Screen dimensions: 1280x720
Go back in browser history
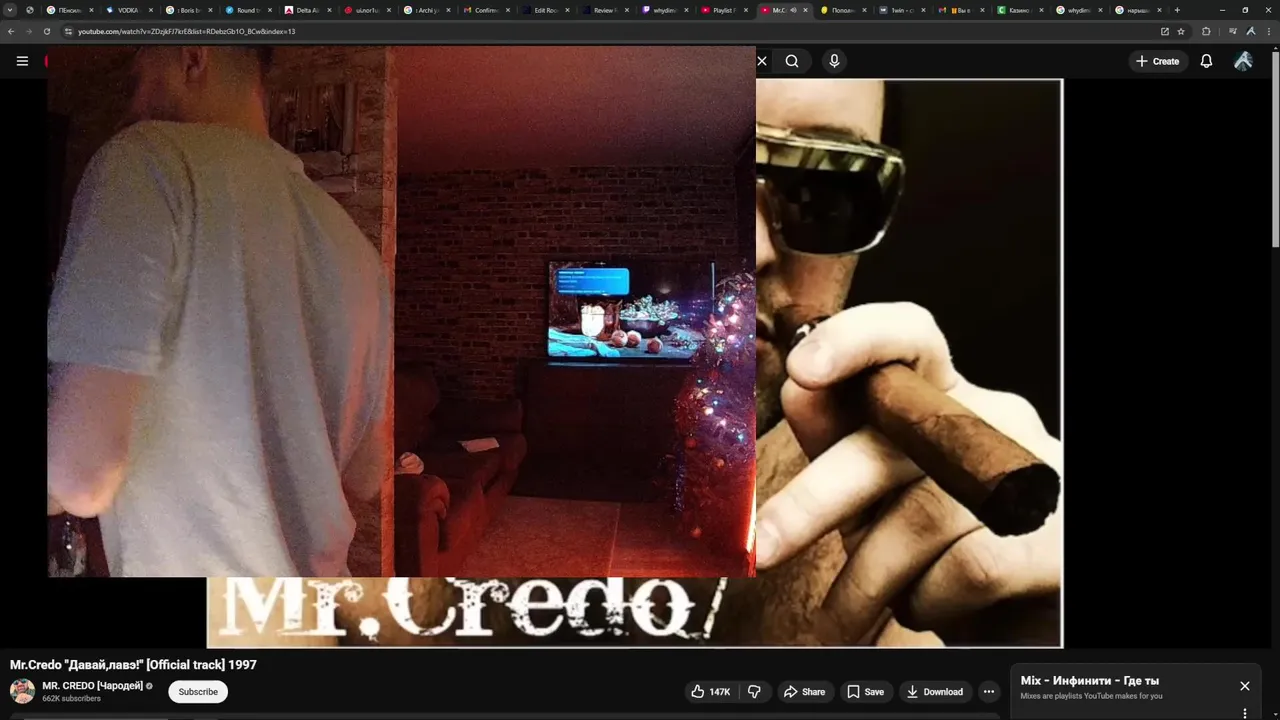11,31
